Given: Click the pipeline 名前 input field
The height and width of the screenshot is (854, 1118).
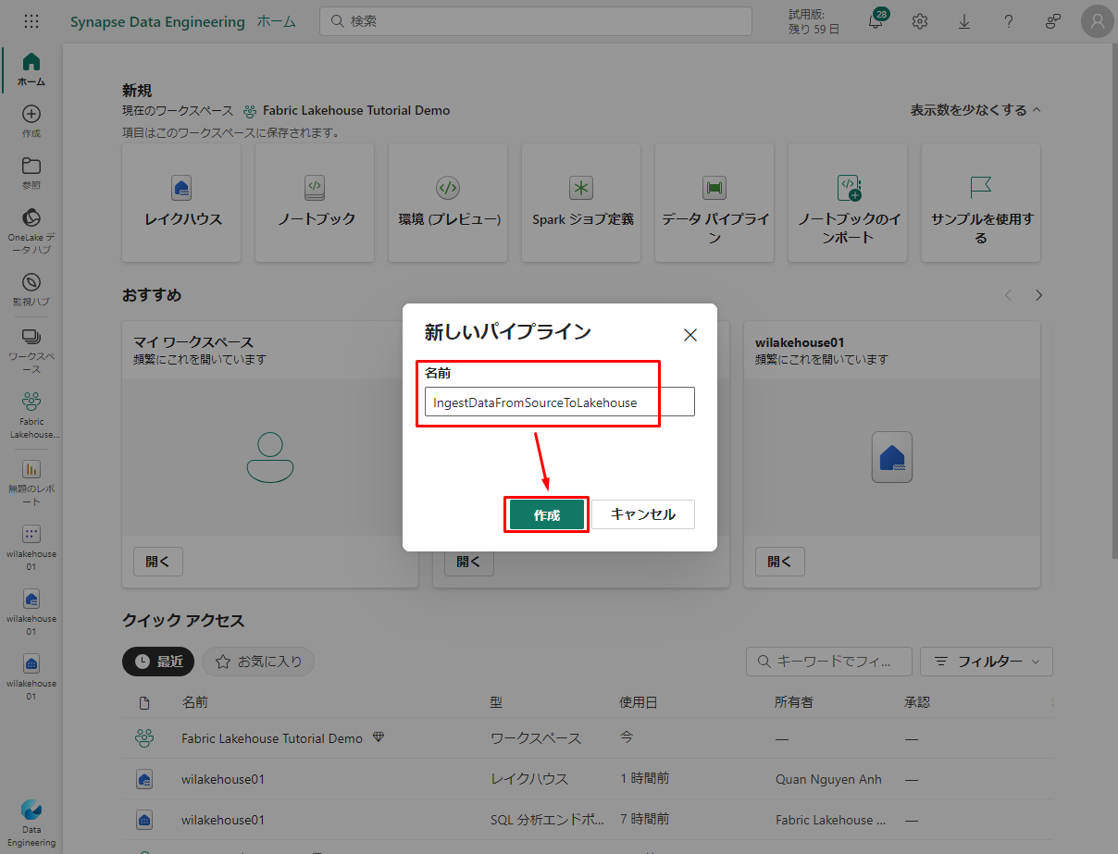Looking at the screenshot, I should pos(559,402).
